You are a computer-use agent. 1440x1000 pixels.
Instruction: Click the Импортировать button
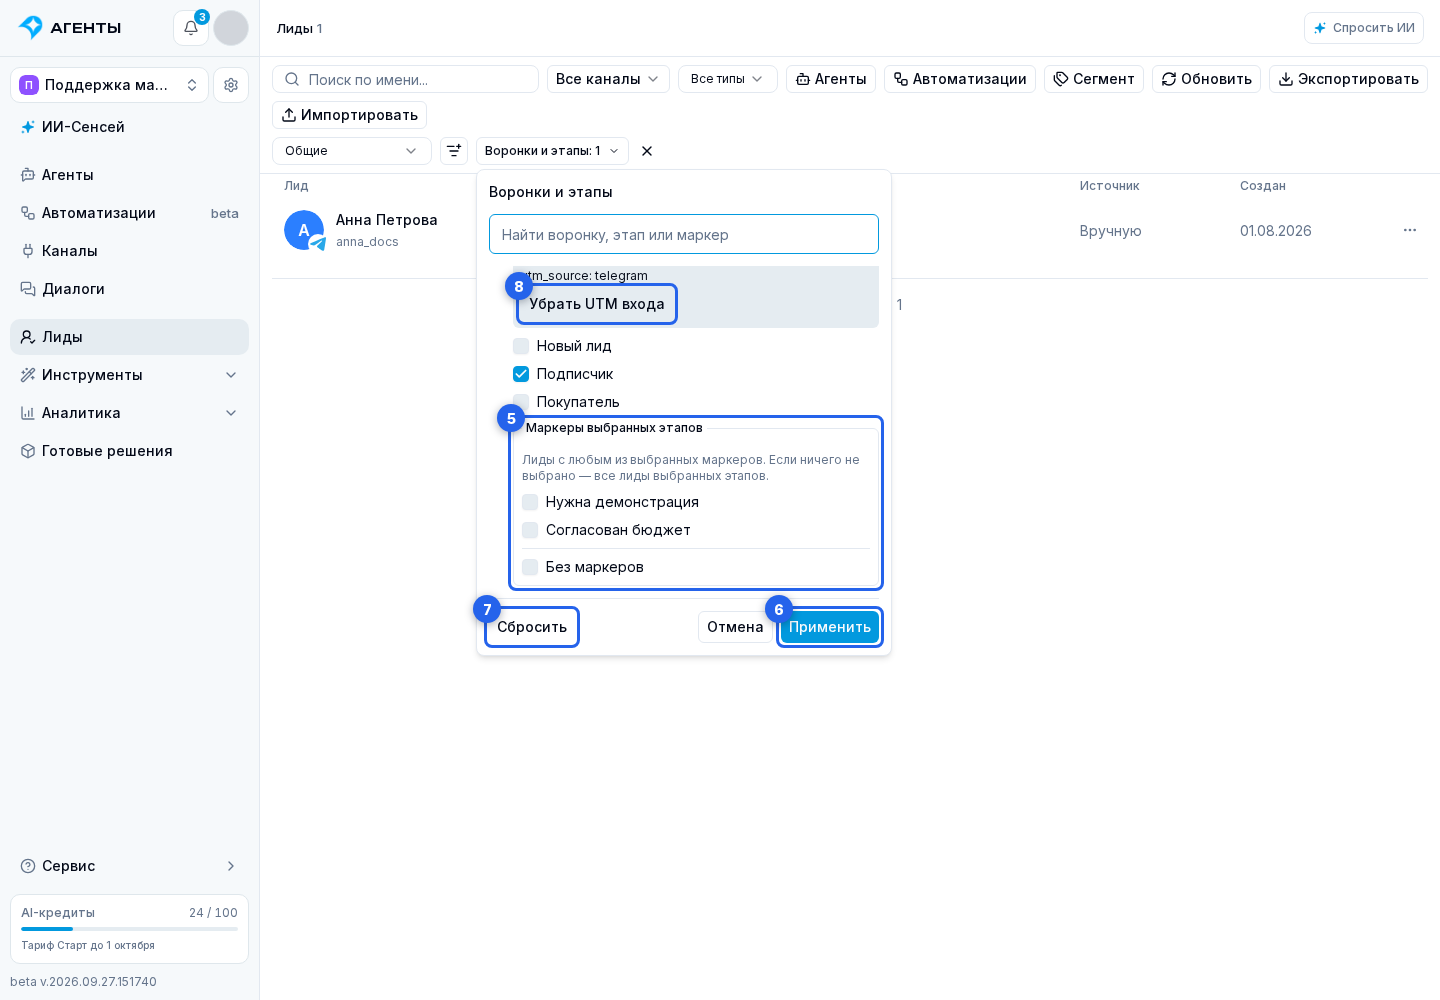(x=349, y=115)
